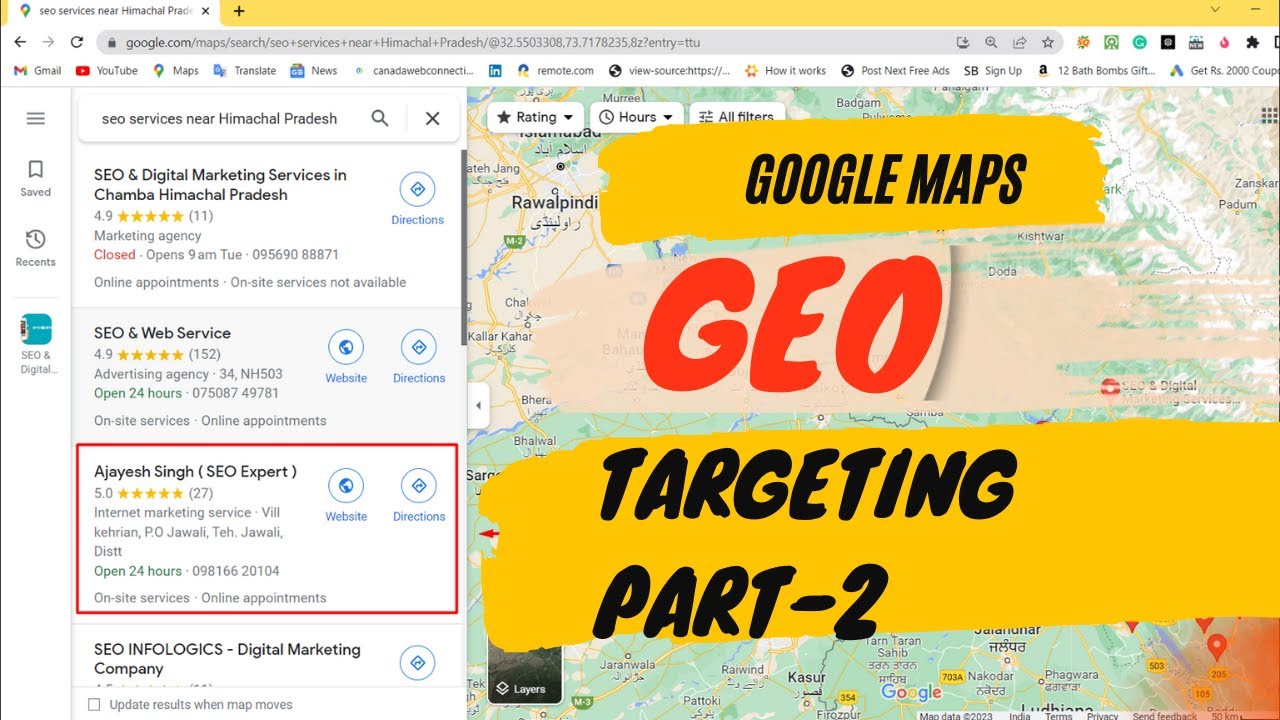The width and height of the screenshot is (1280, 720).
Task: Open the Gmail bookmark
Action: 38,71
